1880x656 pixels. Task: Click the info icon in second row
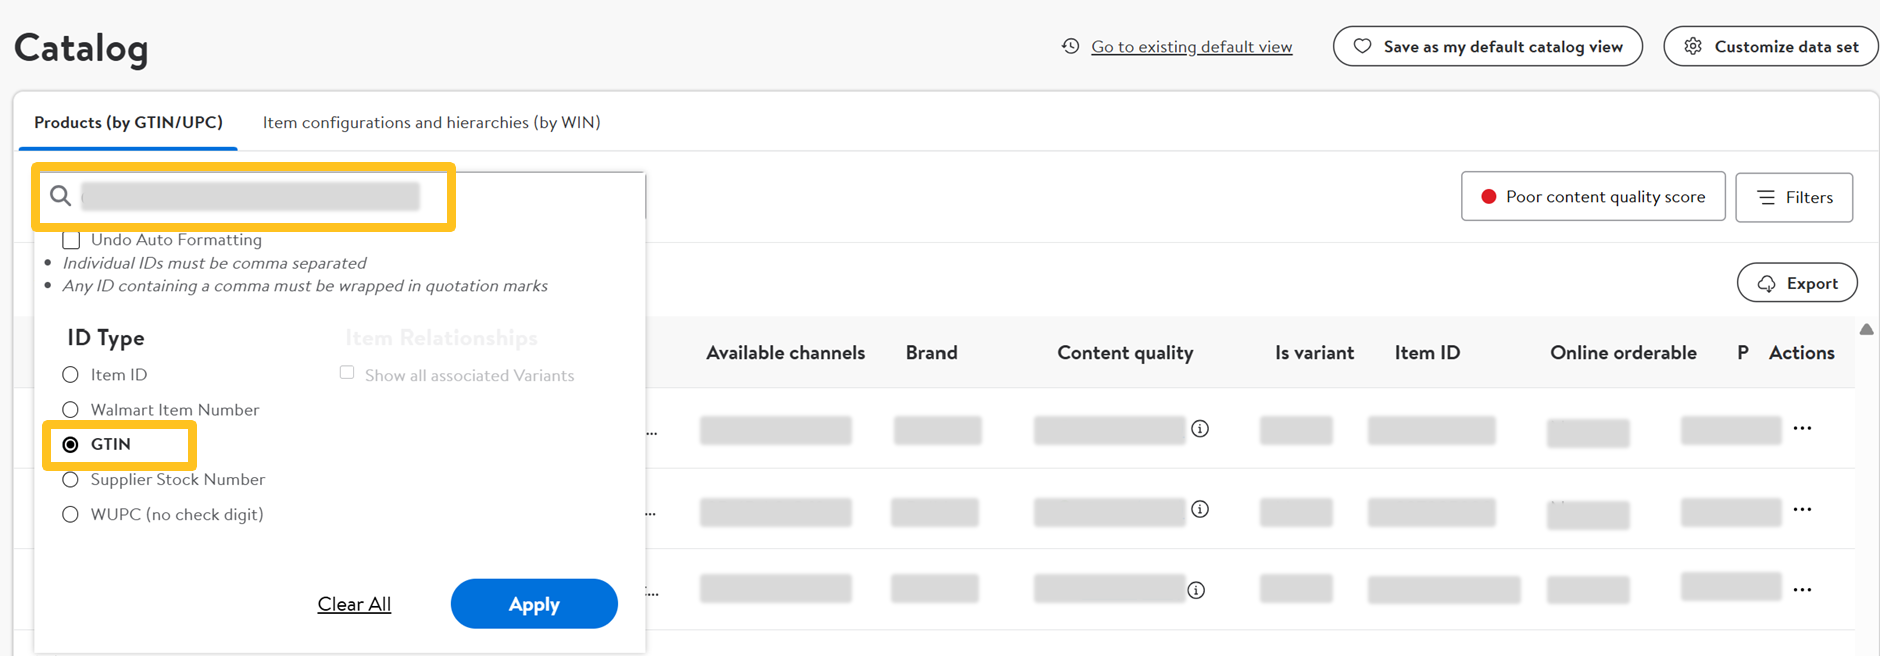pos(1200,509)
